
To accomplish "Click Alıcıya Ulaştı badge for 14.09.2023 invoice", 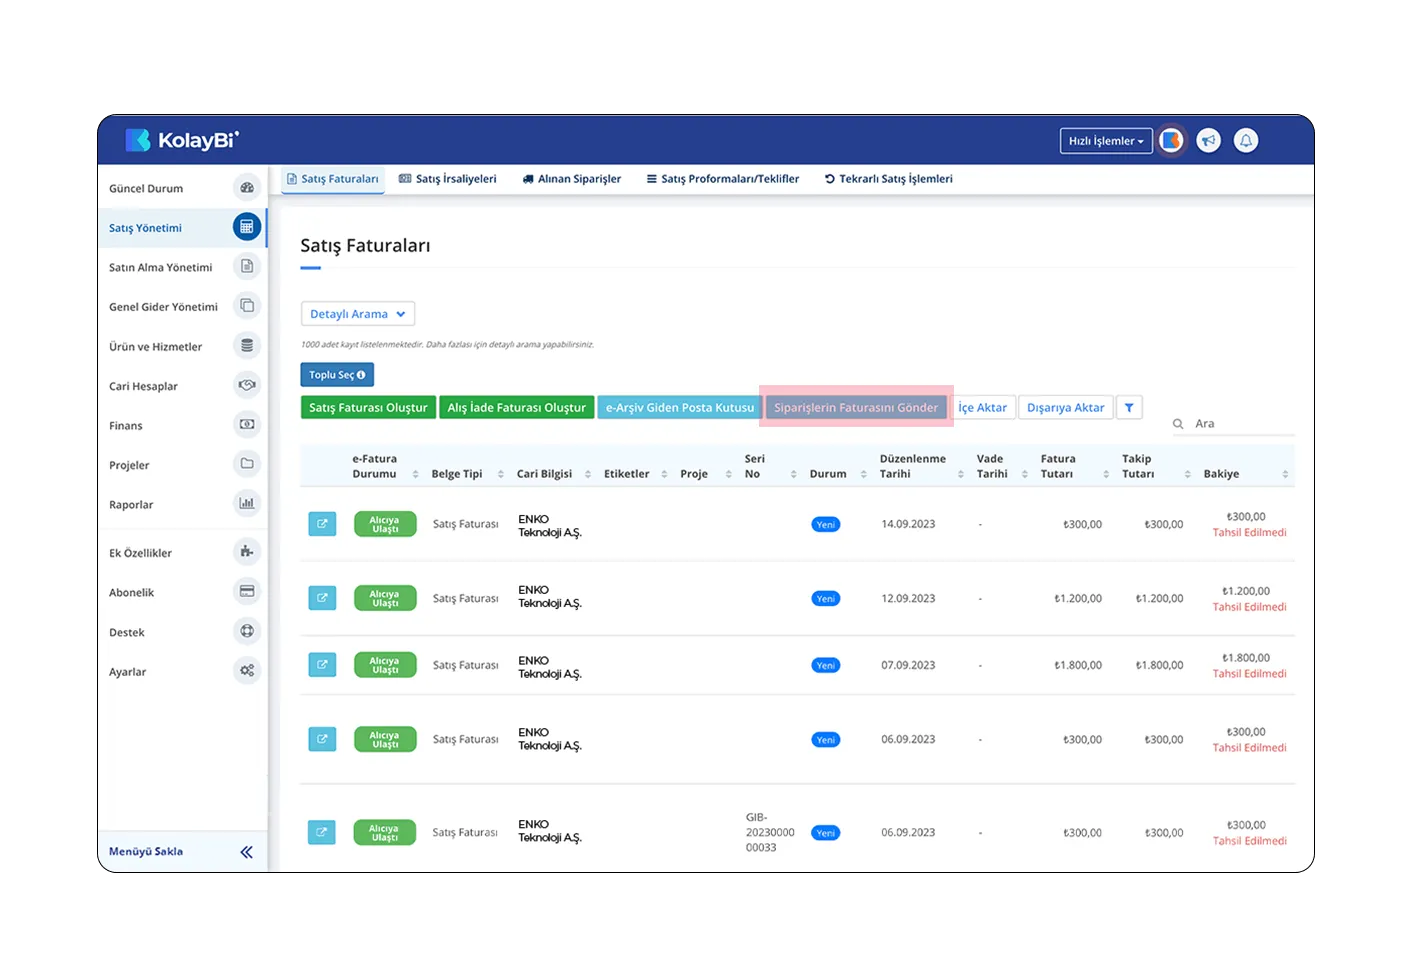I will tap(385, 524).
